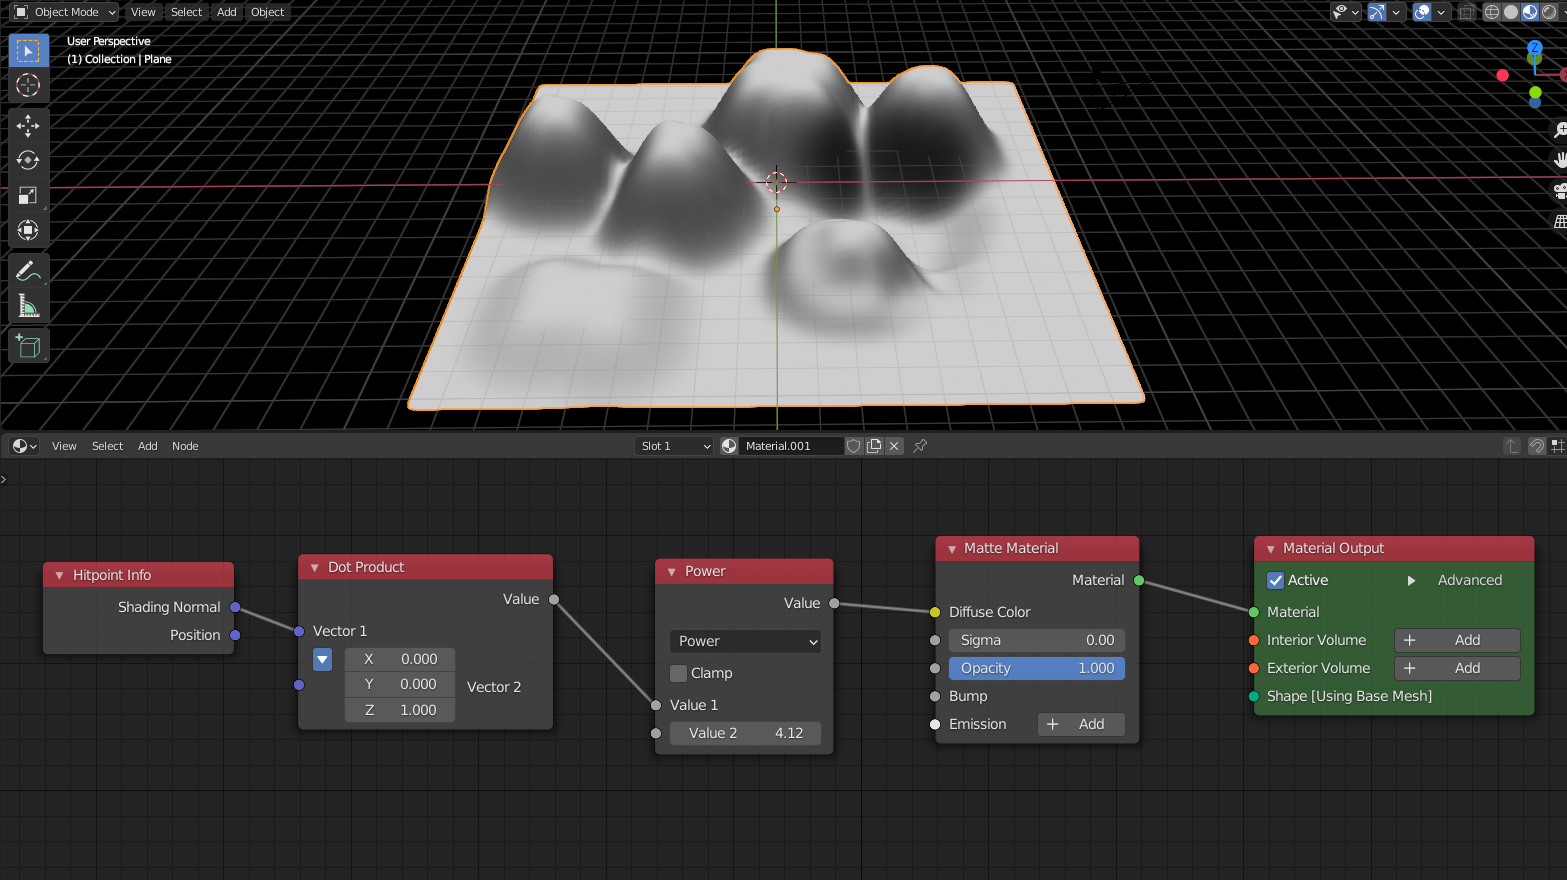Activate the Rotate tool

28,160
